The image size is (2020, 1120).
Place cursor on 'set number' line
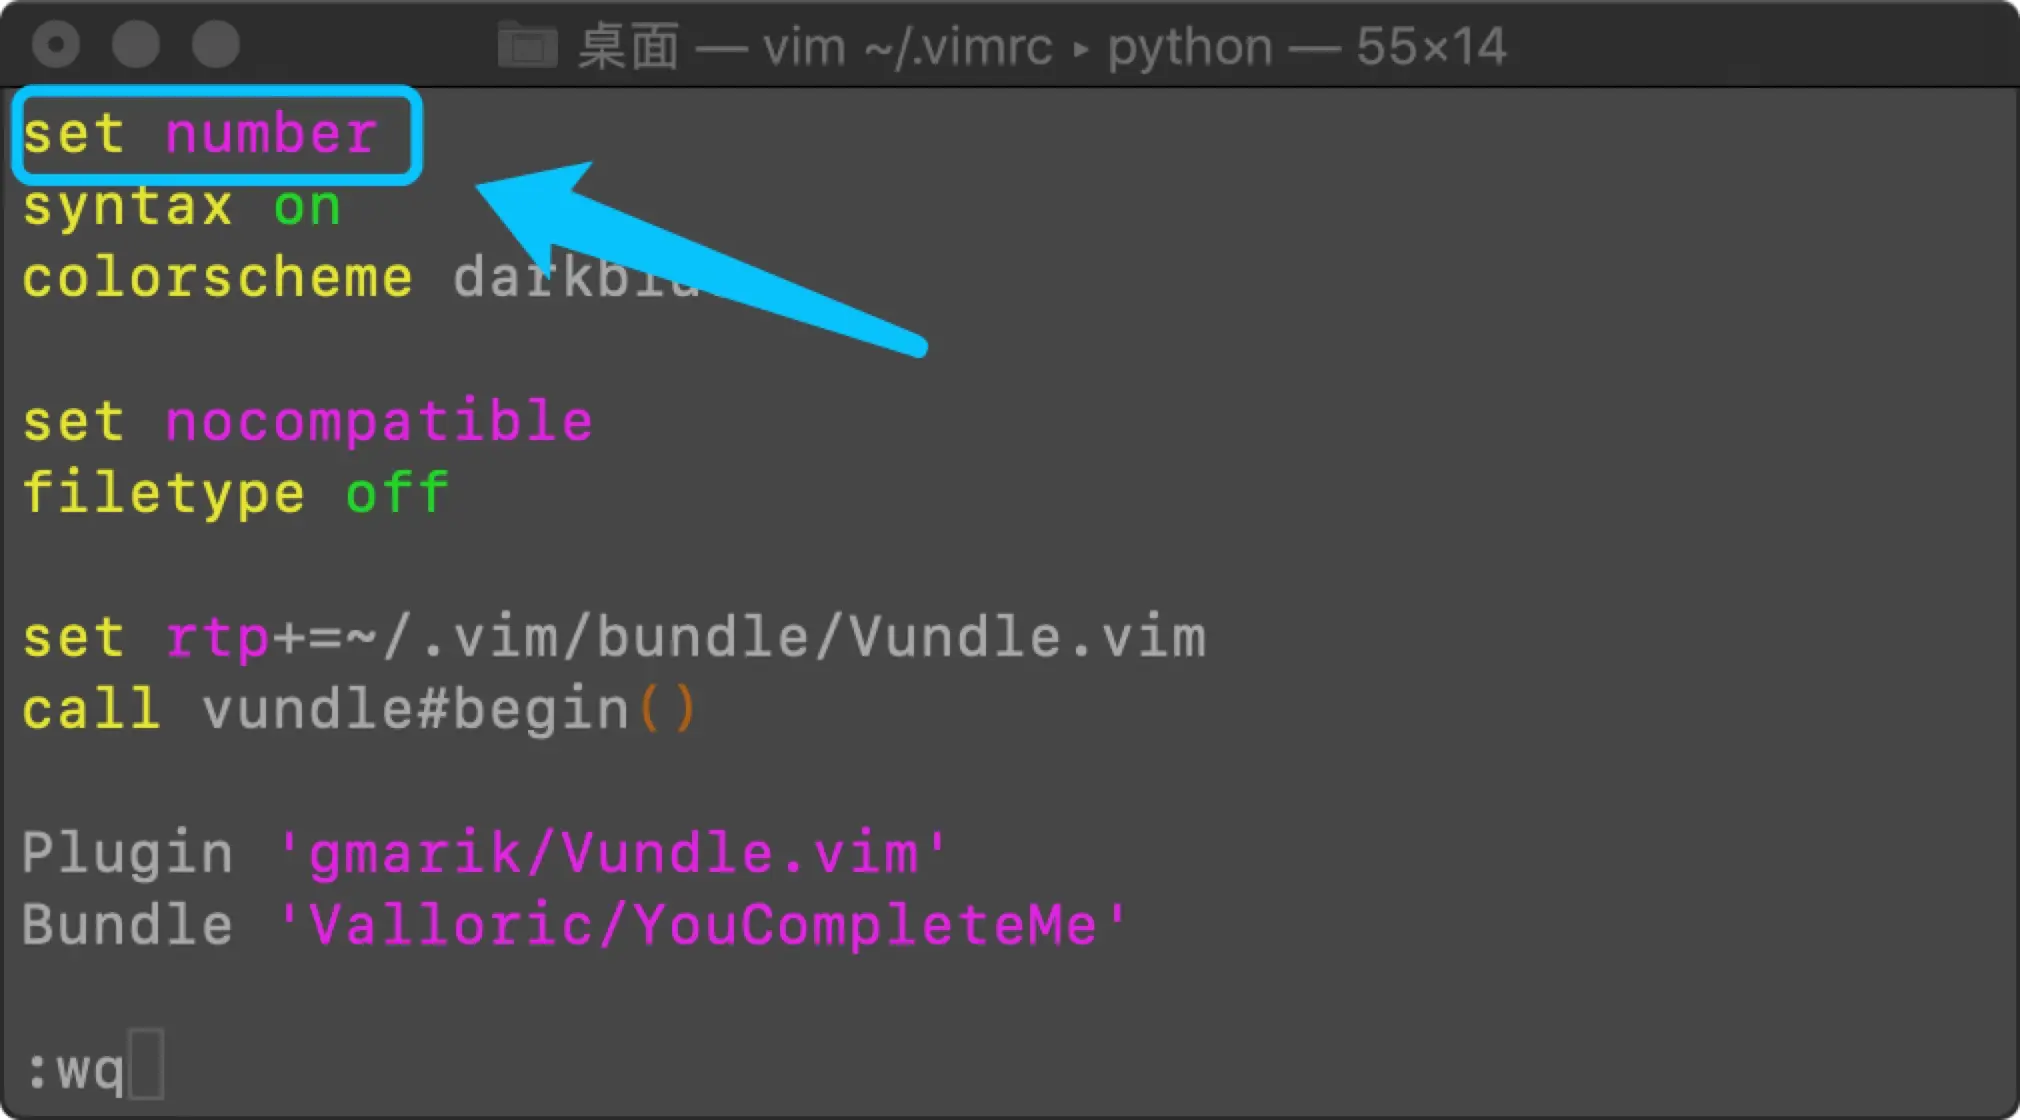coord(200,134)
